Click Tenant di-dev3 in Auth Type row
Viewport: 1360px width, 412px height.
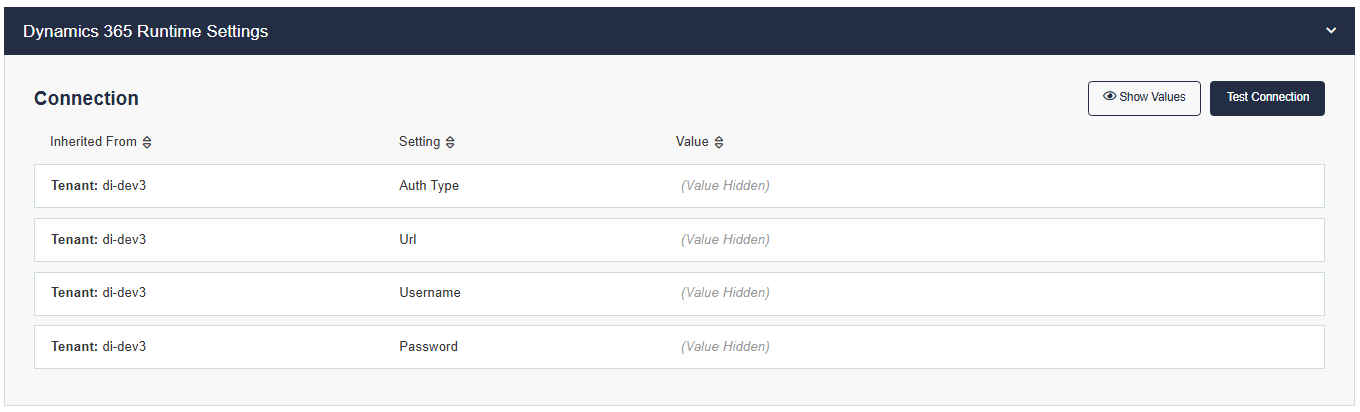pos(98,186)
